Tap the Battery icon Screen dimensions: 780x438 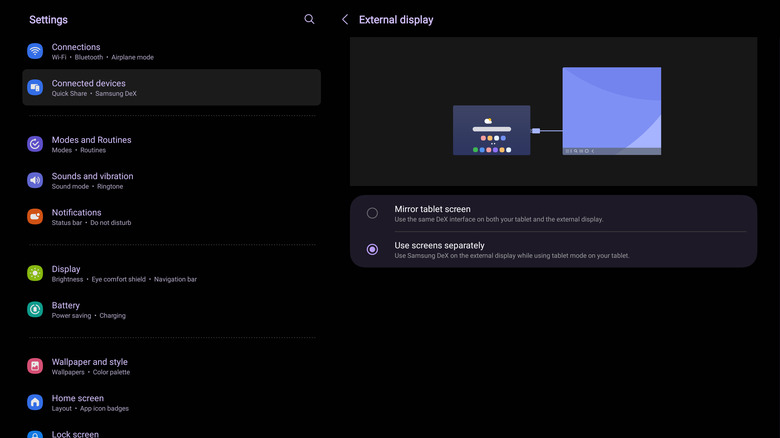click(35, 309)
